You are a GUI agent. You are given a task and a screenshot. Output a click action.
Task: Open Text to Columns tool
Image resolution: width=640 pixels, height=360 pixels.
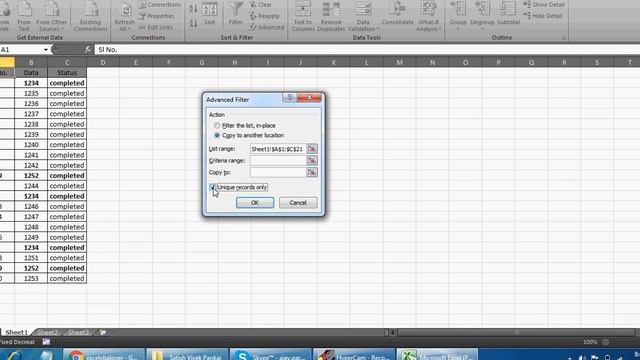click(x=303, y=16)
